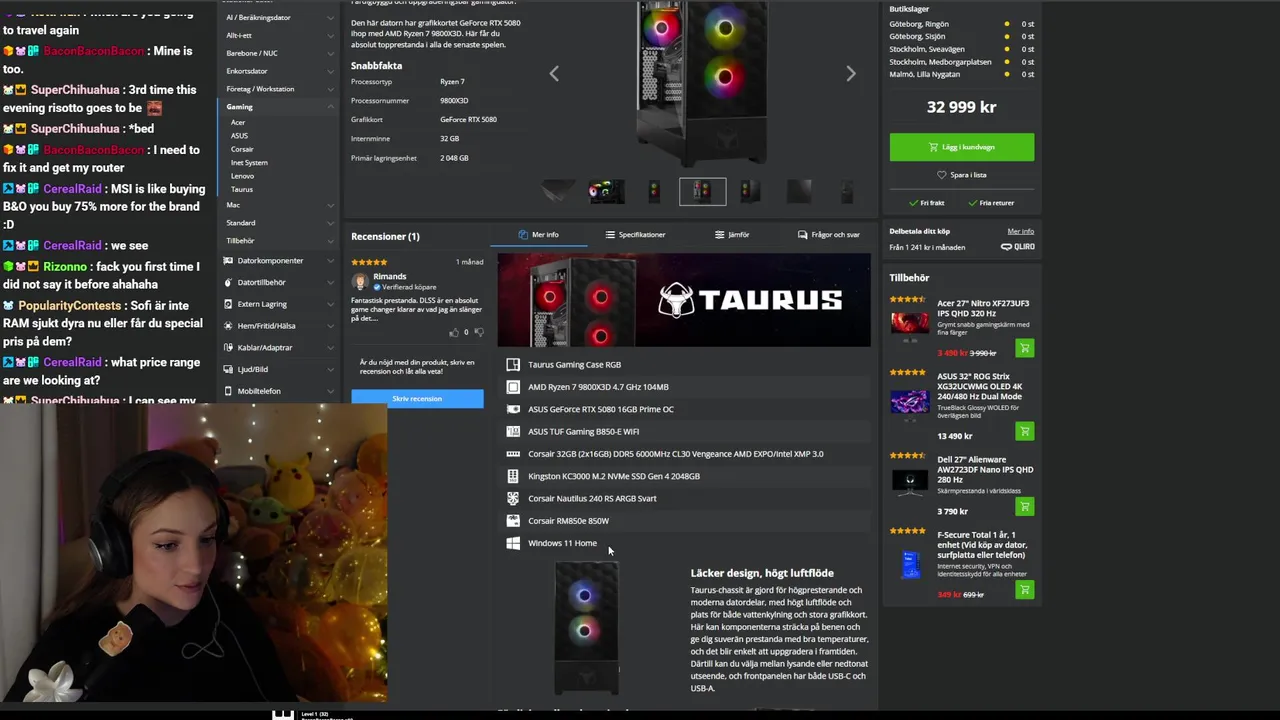Expand the Mac category
This screenshot has width=1280, height=720.
click(331, 205)
